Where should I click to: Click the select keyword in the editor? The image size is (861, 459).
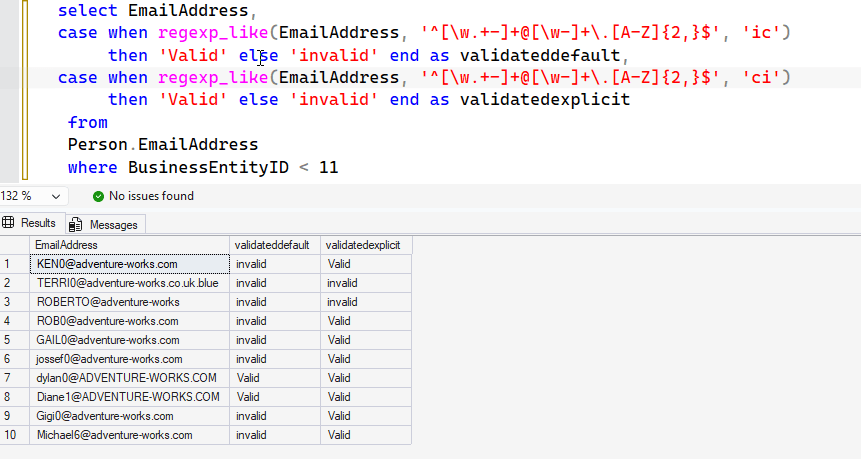coord(88,11)
